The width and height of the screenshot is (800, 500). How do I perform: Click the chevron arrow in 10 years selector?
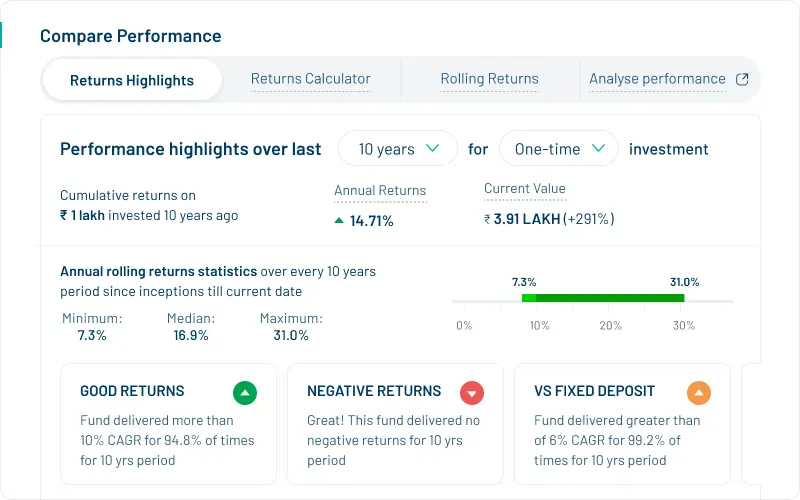[x=433, y=149]
